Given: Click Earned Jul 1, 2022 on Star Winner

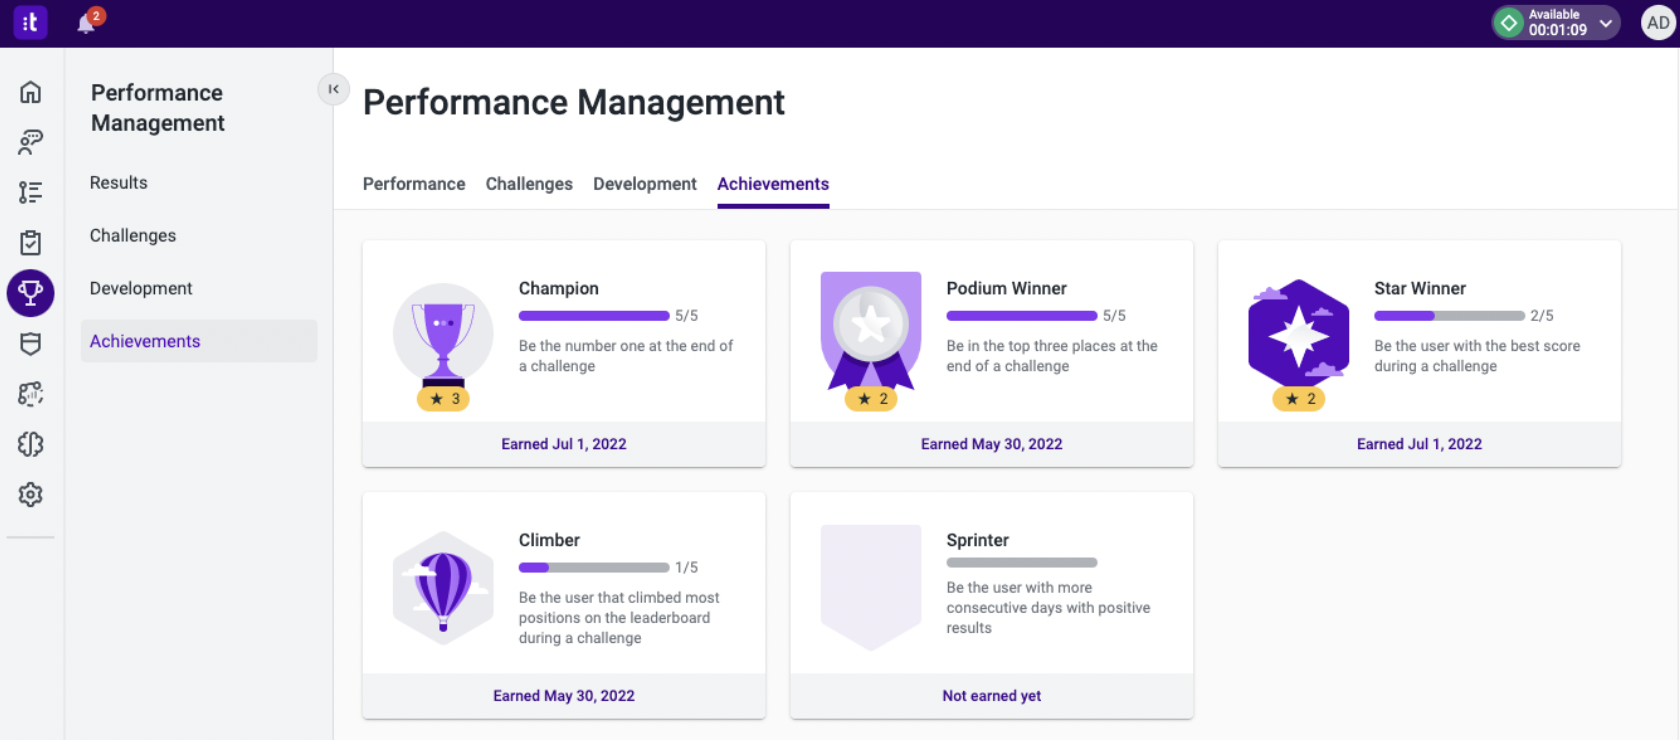Looking at the screenshot, I should (1420, 444).
